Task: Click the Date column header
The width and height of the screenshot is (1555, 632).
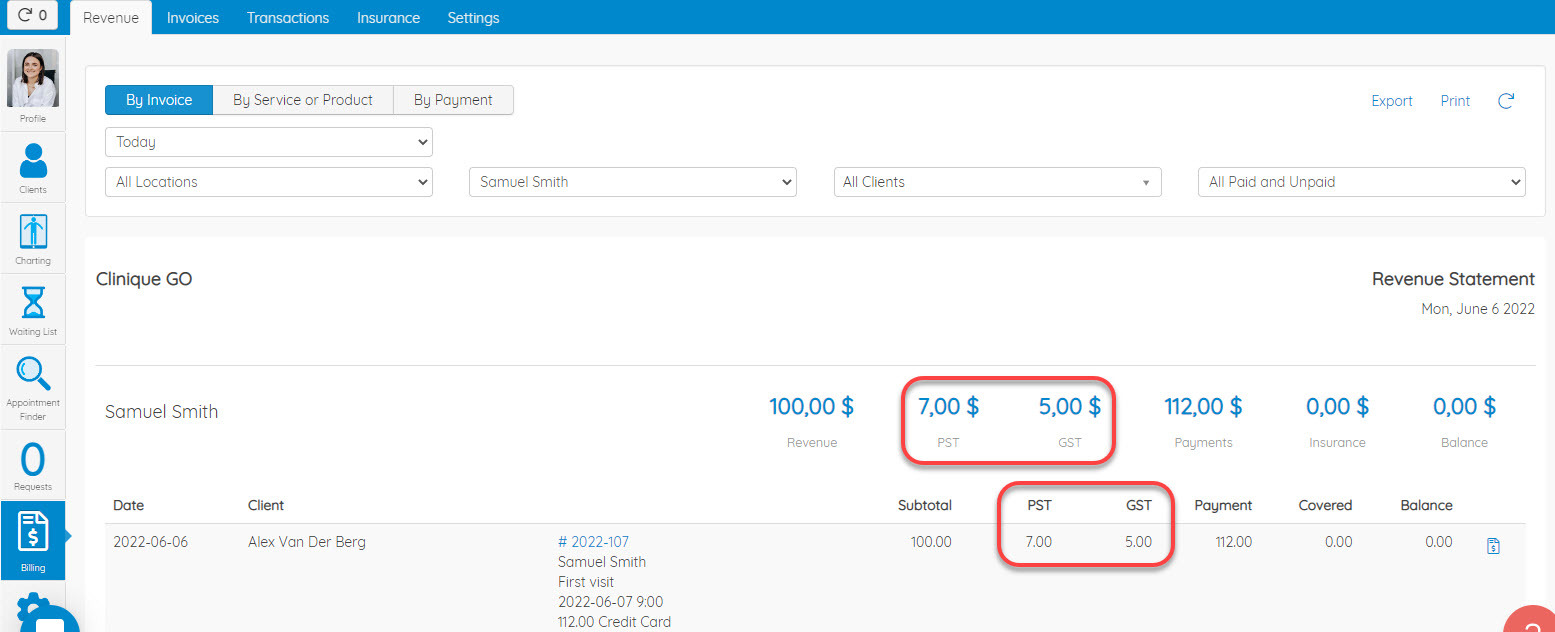Action: 128,505
